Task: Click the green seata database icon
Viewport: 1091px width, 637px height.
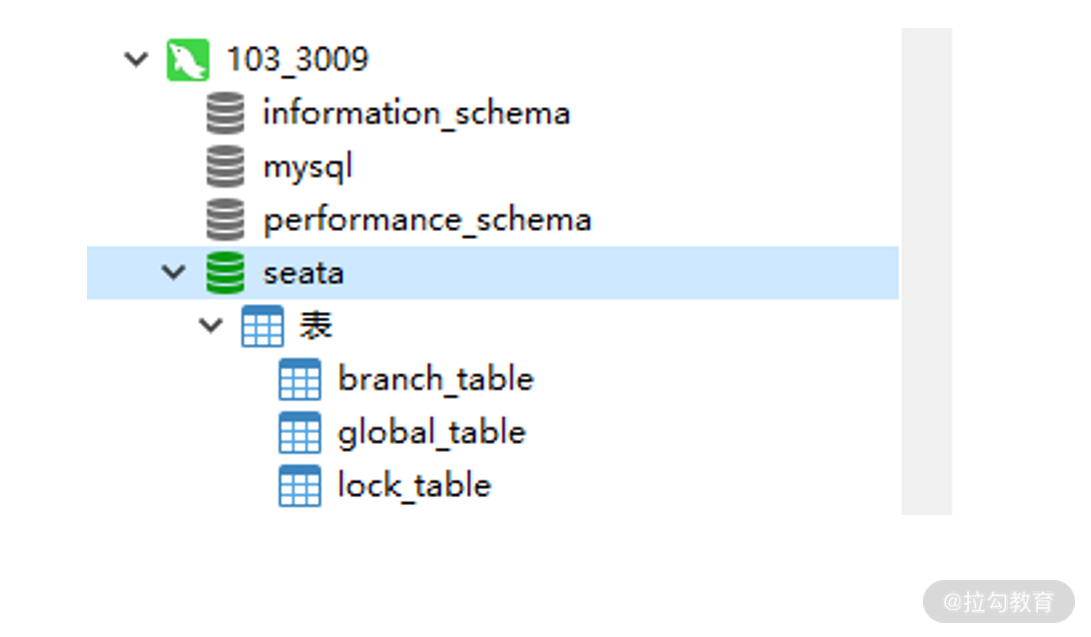Action: click(x=225, y=273)
